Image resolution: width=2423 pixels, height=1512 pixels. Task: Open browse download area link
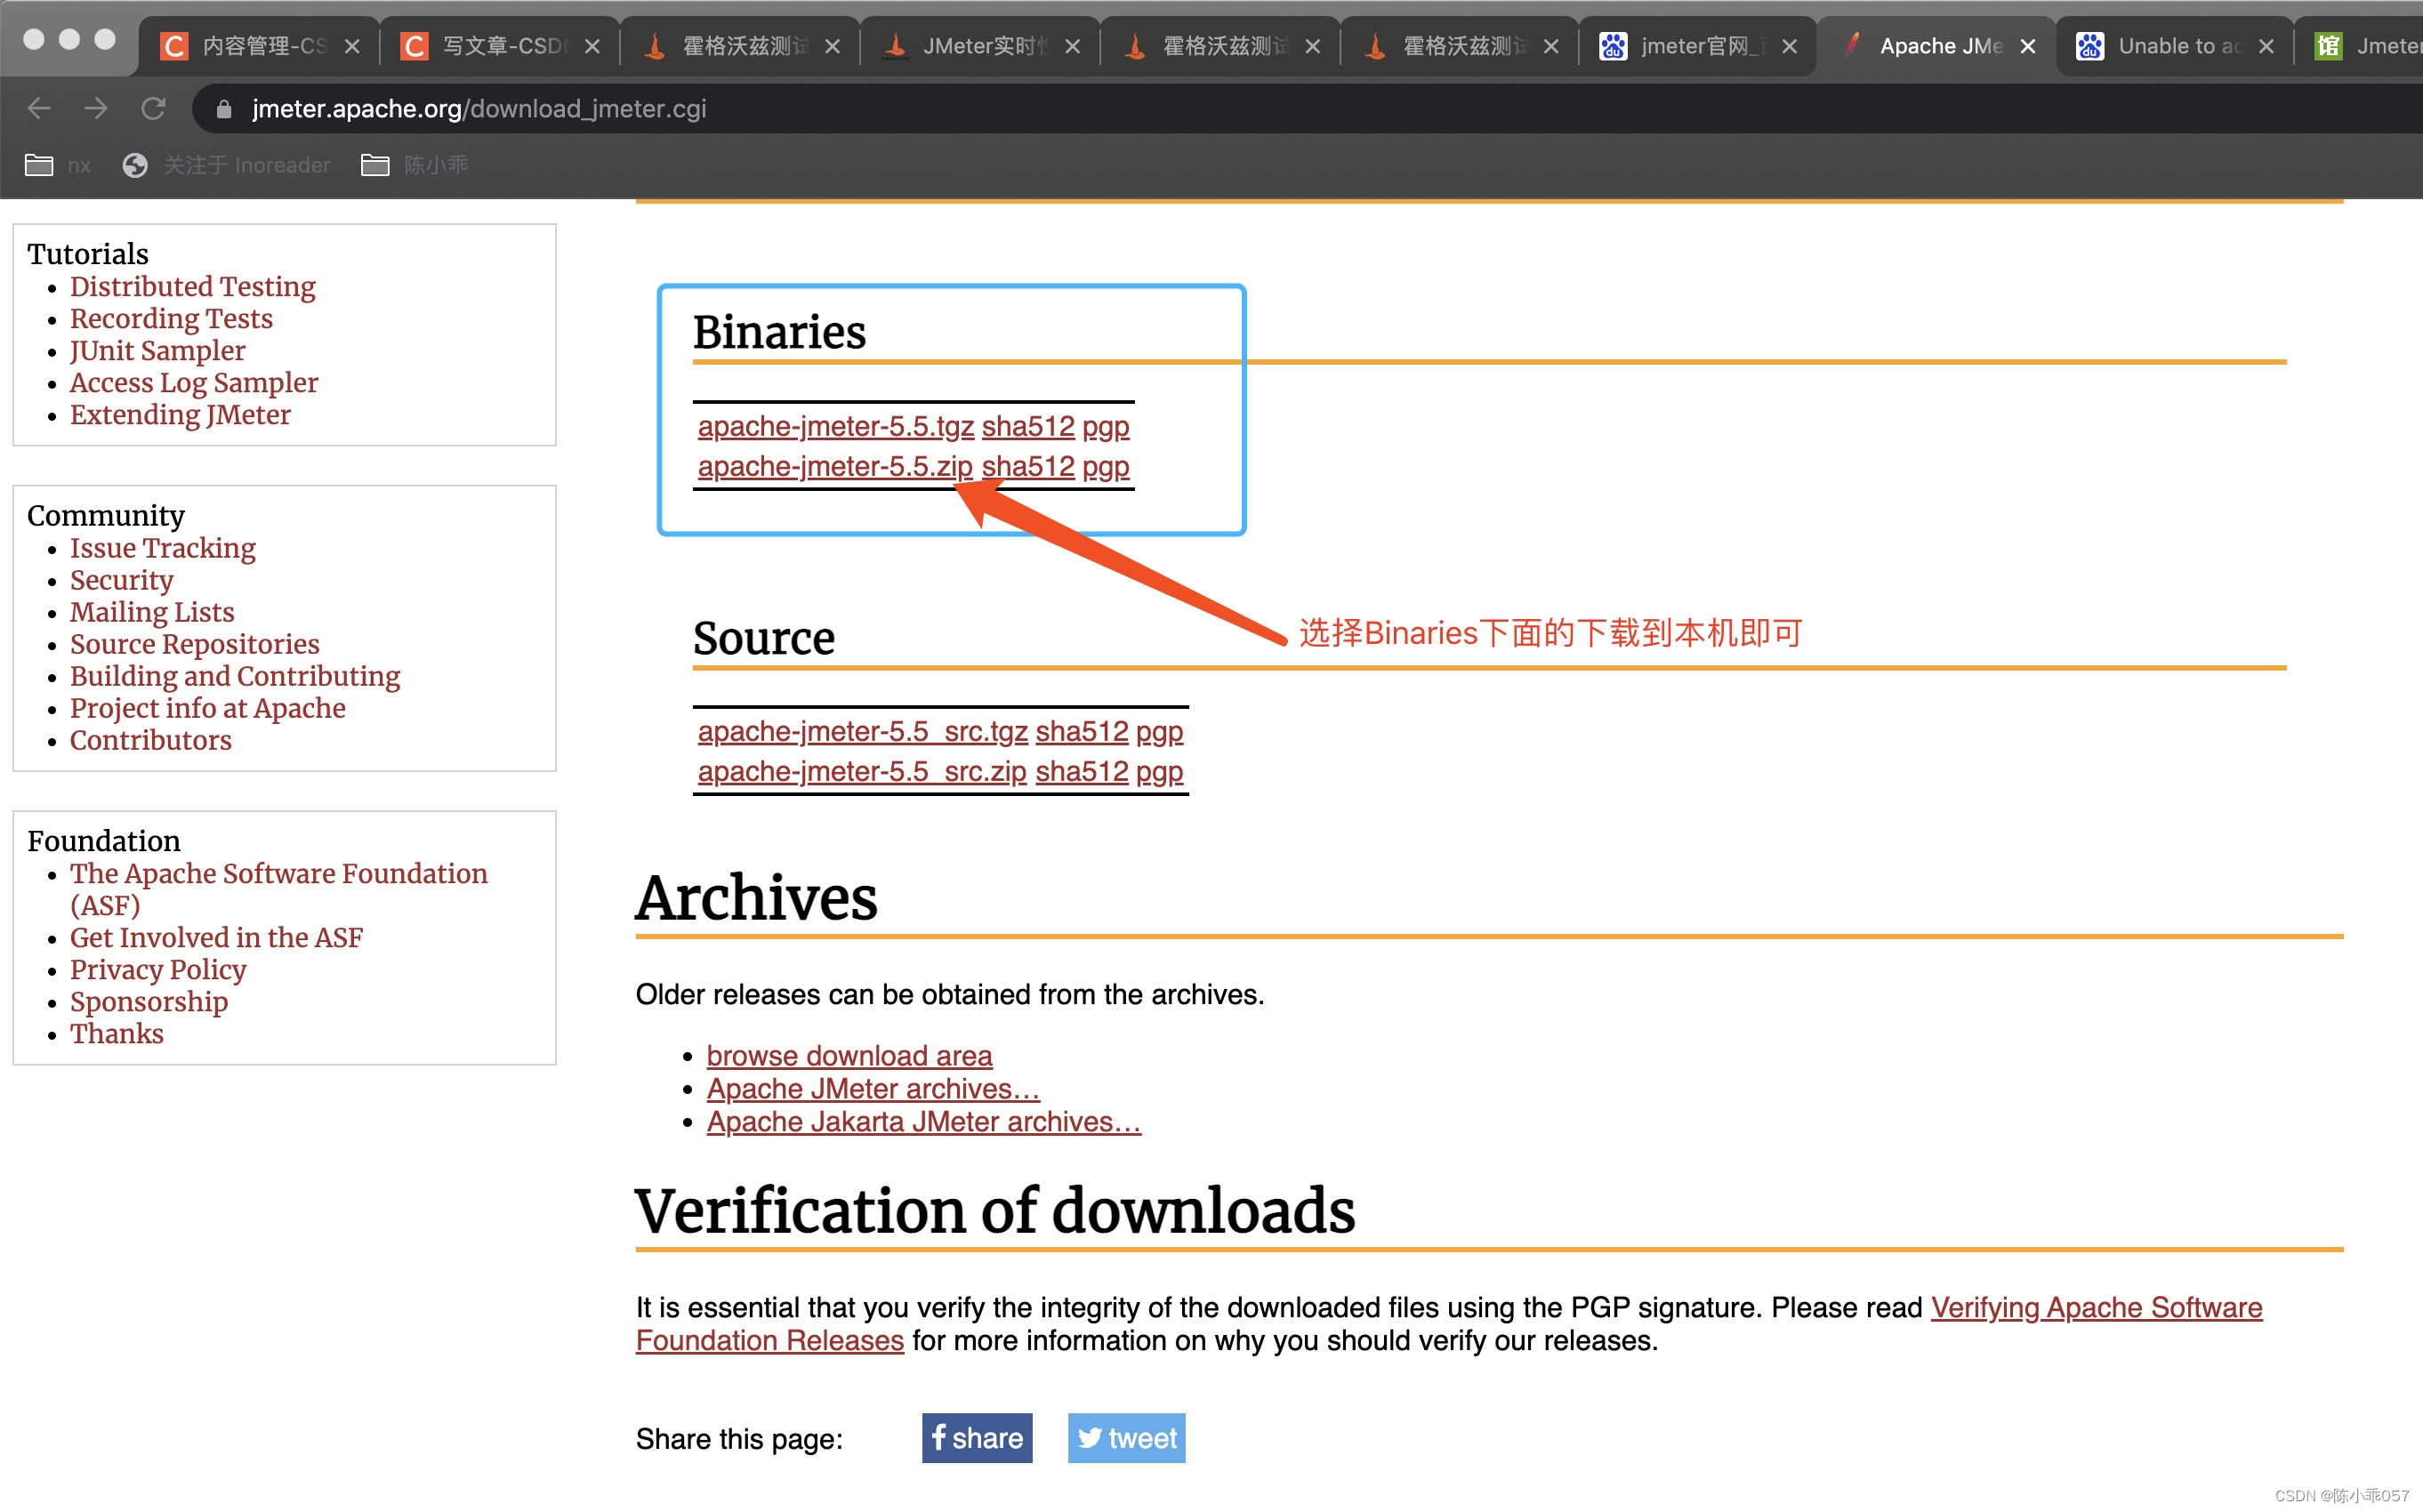[849, 1055]
